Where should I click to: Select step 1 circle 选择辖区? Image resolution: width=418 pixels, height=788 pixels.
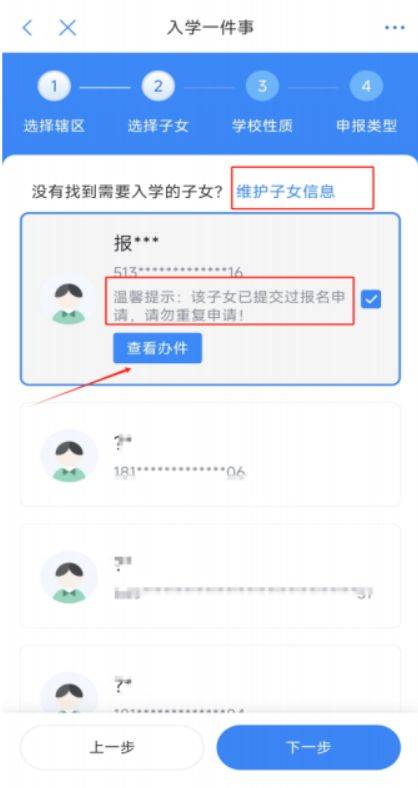[x=54, y=86]
